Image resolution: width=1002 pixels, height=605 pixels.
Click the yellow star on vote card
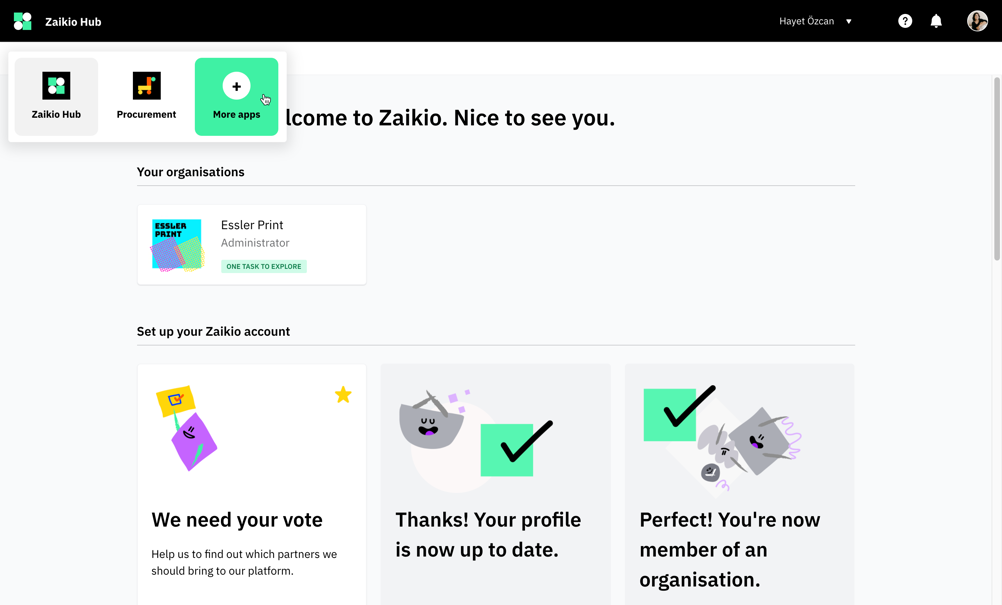coord(343,395)
